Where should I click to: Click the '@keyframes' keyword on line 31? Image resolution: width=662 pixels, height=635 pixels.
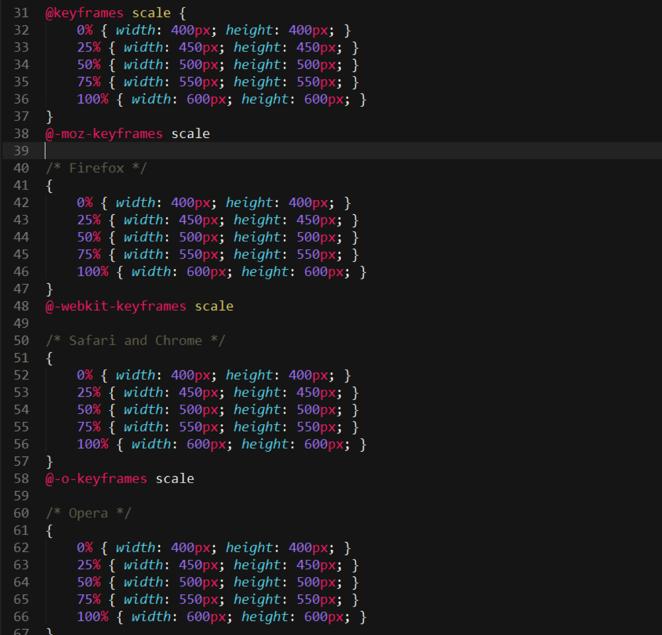point(84,13)
